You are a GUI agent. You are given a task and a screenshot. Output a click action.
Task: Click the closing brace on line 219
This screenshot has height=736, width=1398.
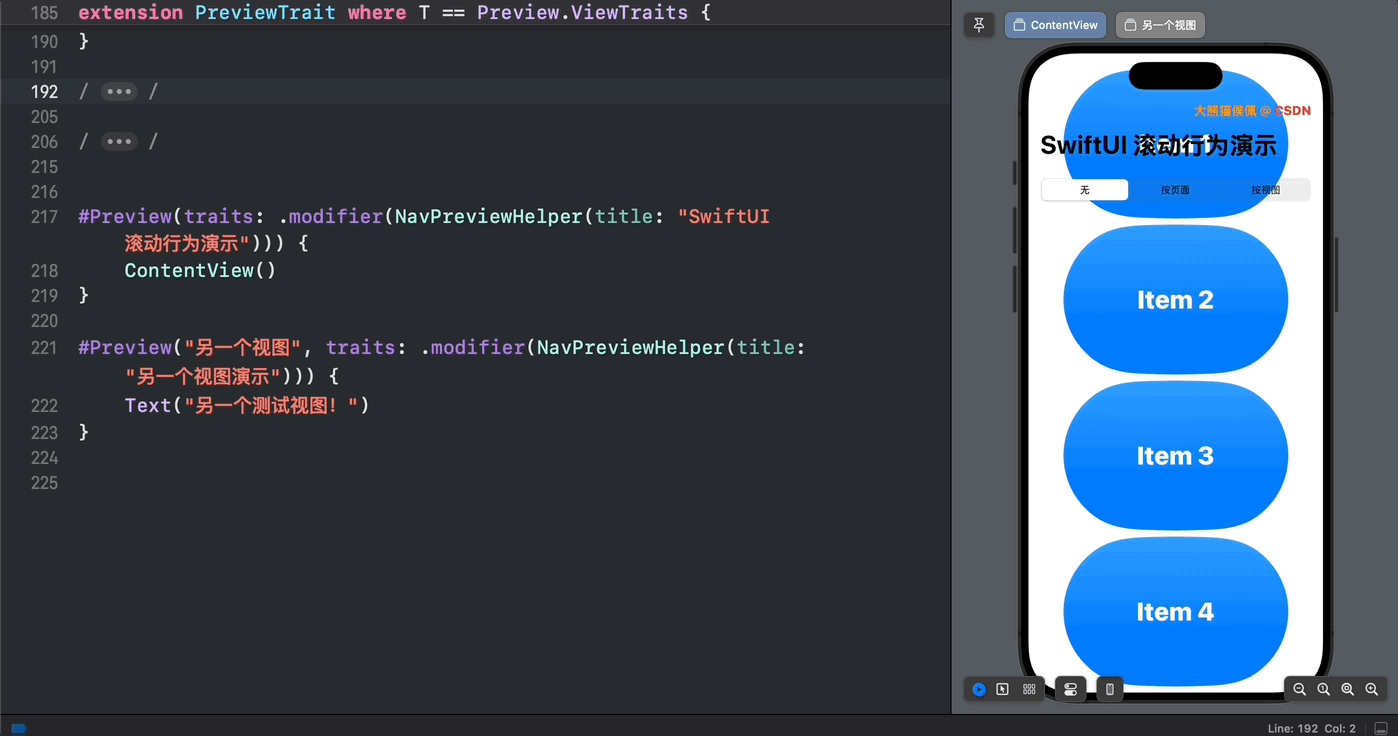pos(84,295)
